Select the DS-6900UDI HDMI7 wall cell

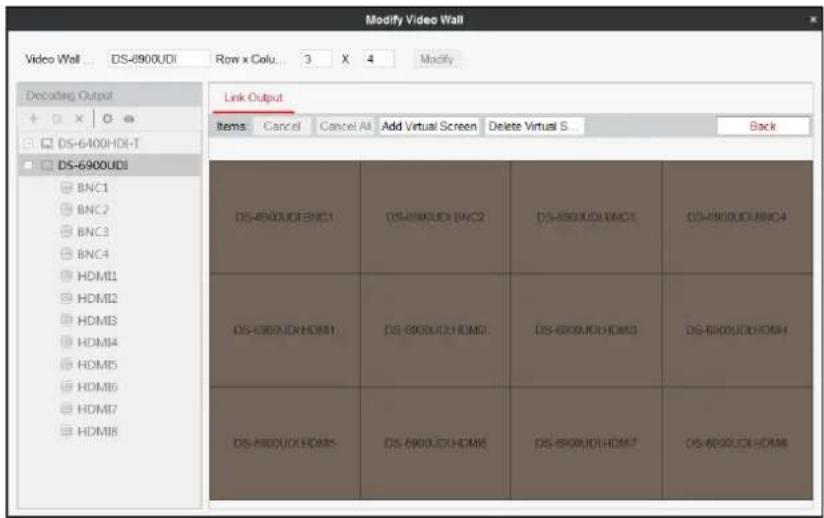[x=586, y=443]
